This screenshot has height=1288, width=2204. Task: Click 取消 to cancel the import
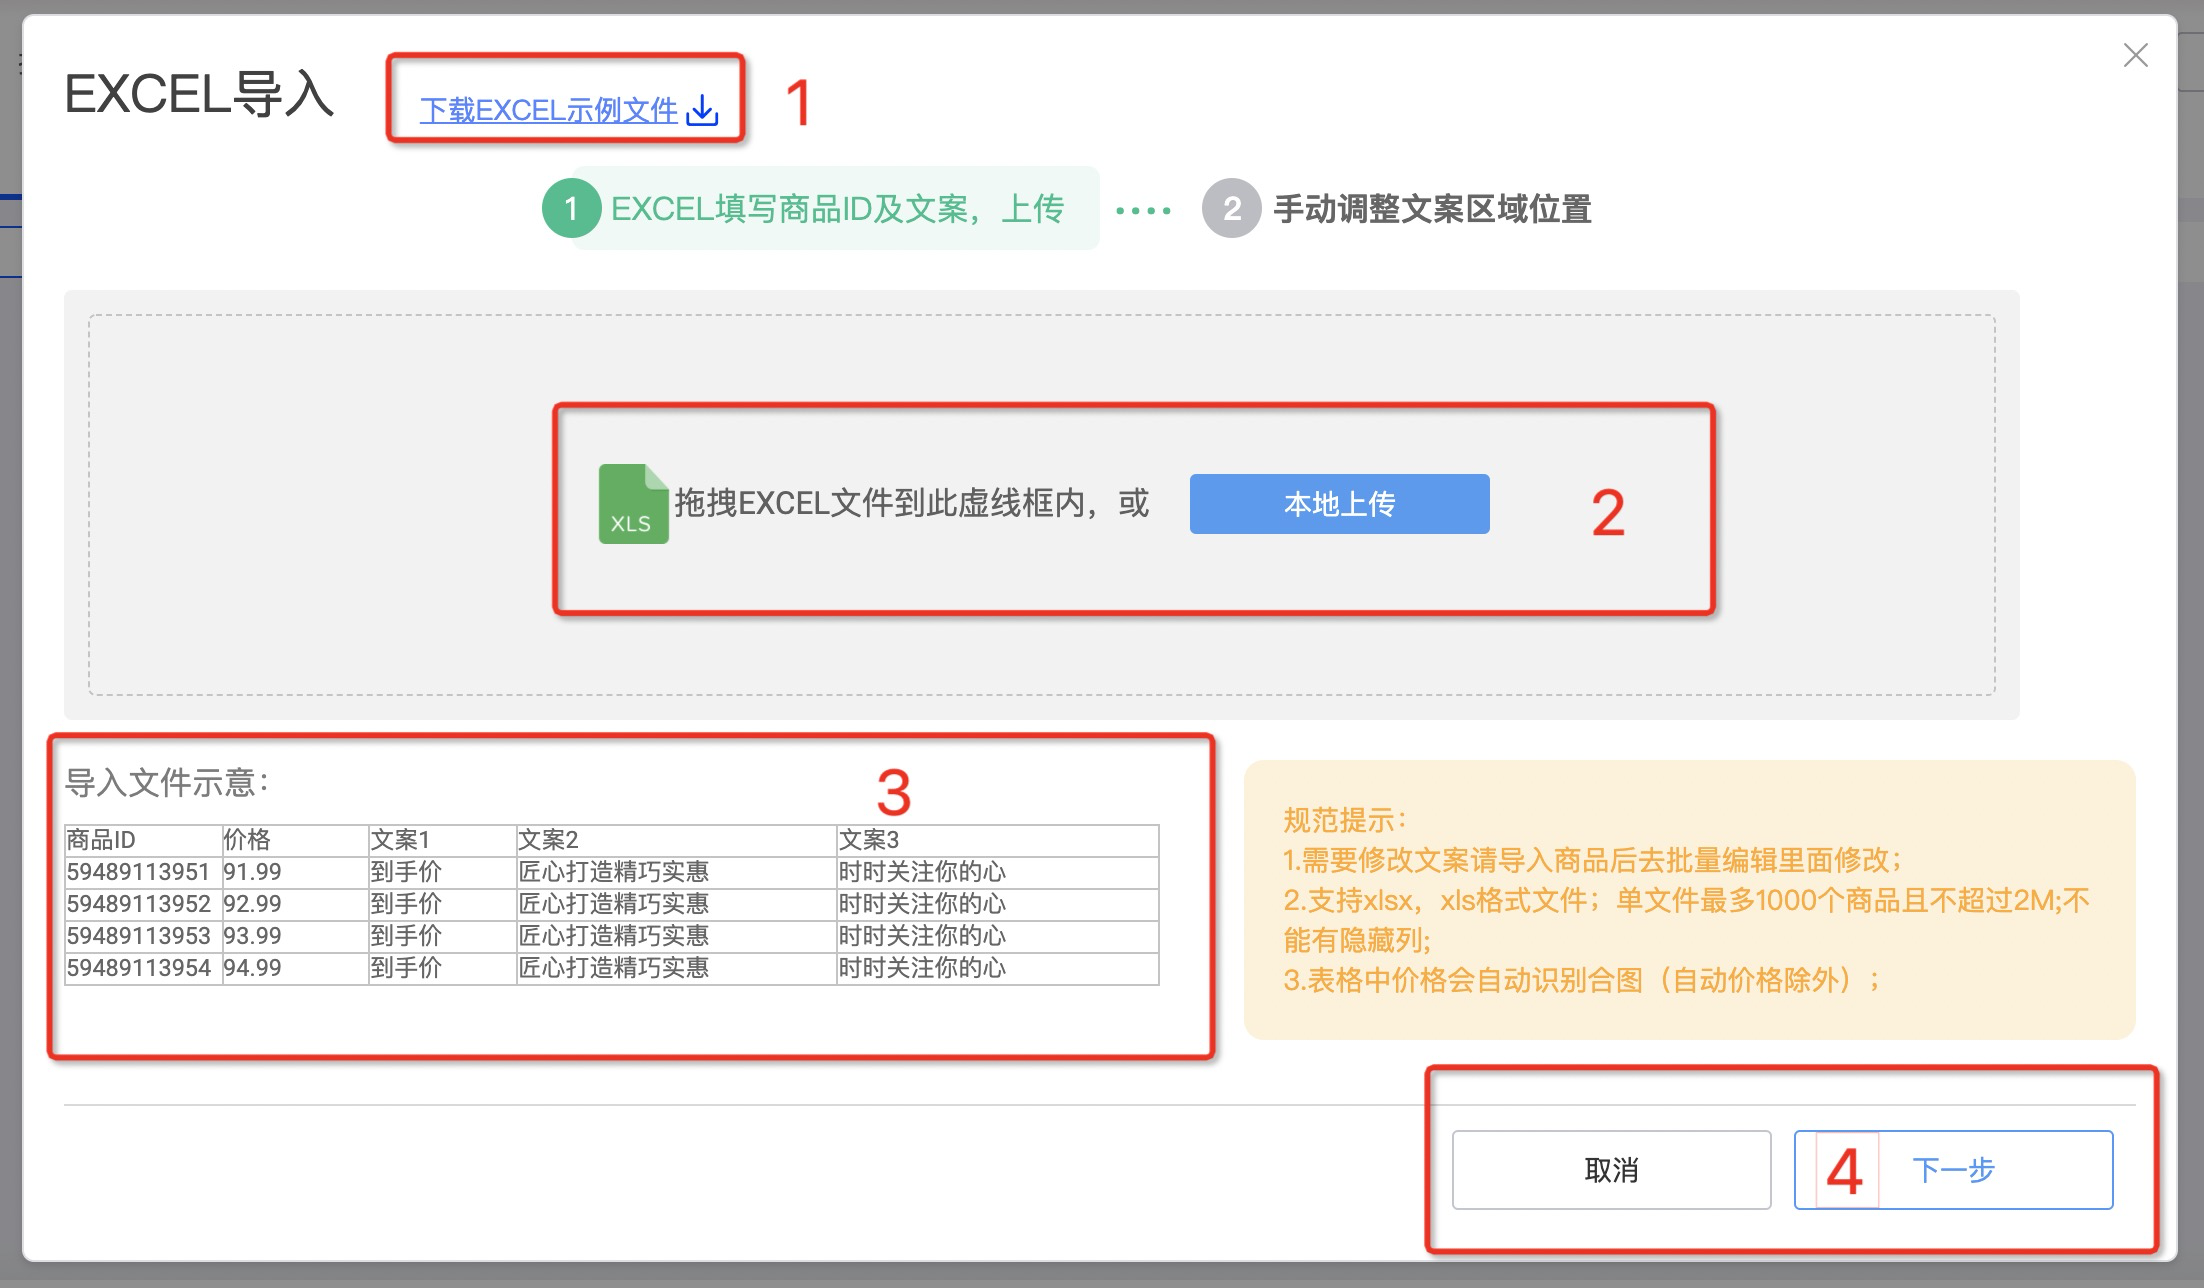point(1610,1168)
